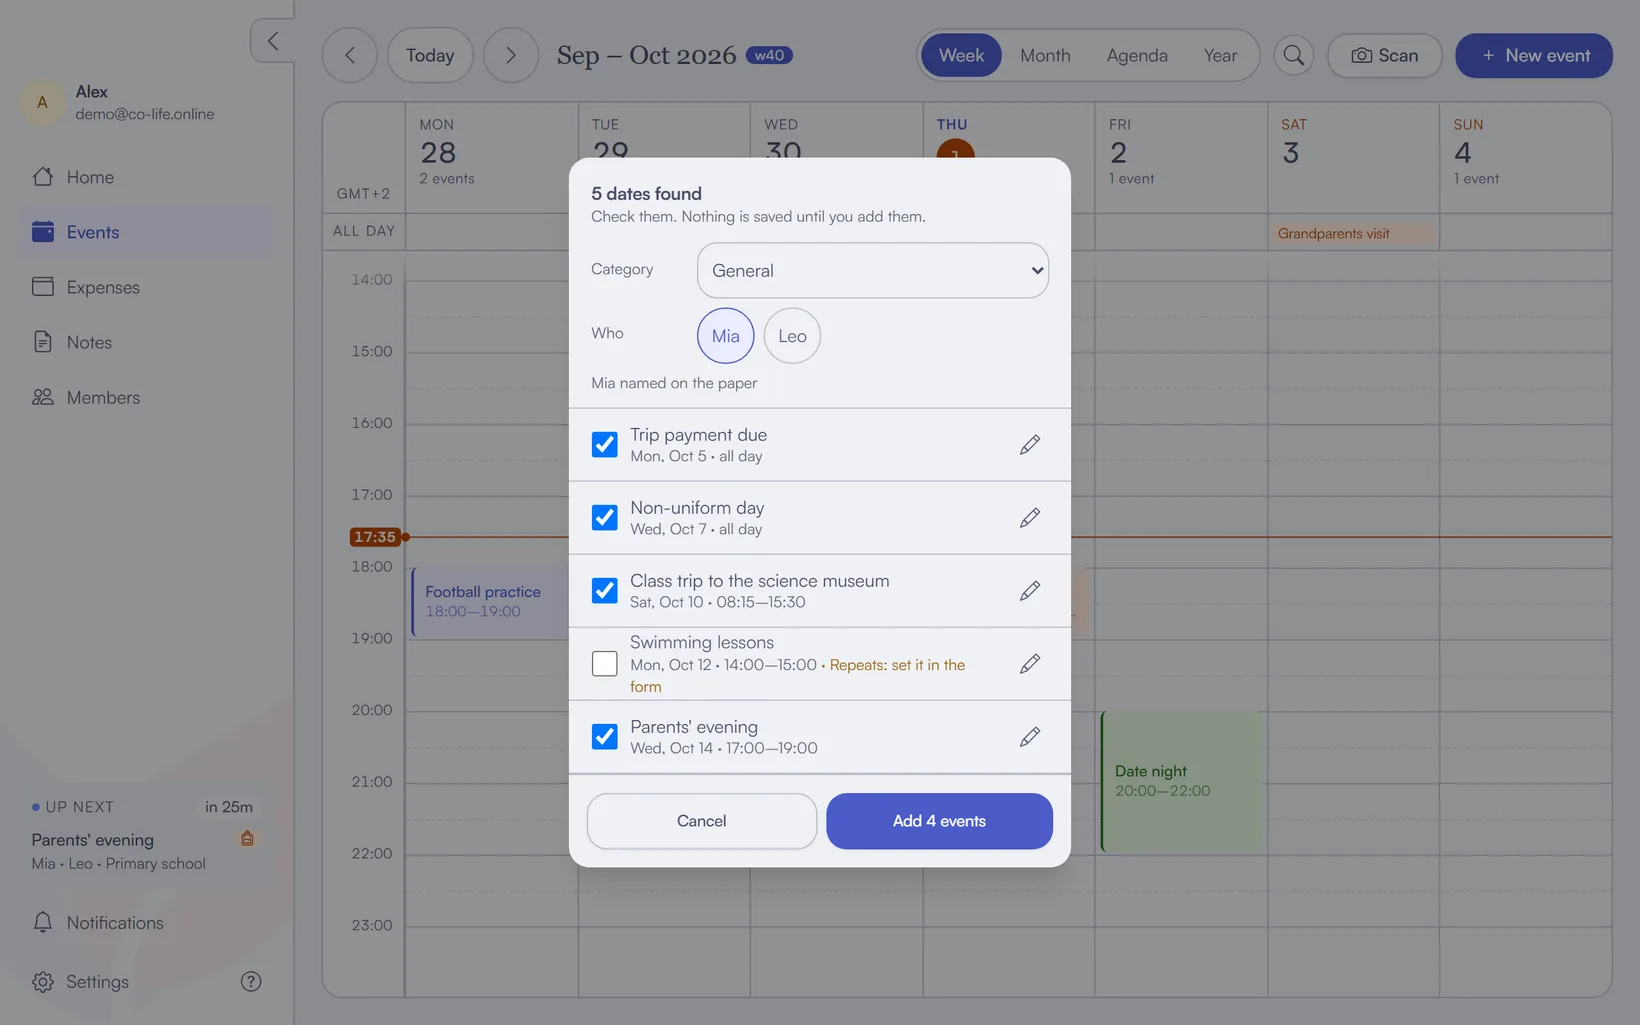
Task: Uncheck Class trip to the science museum
Action: [x=605, y=591]
